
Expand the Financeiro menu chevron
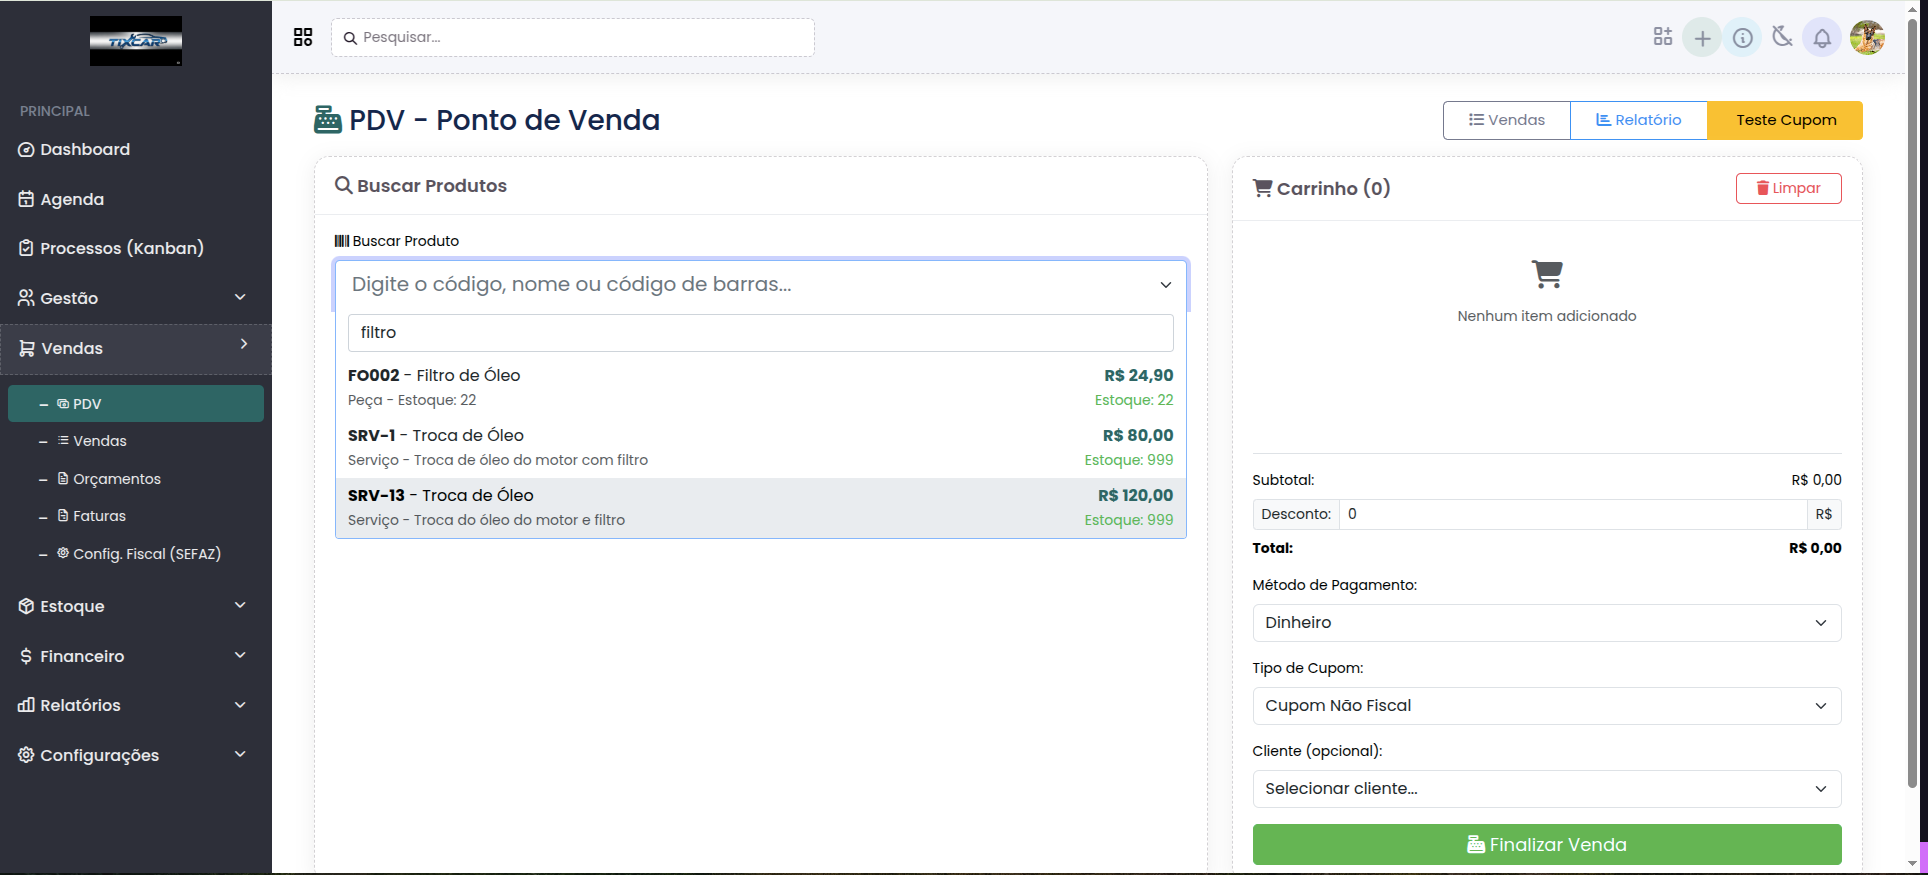240,655
